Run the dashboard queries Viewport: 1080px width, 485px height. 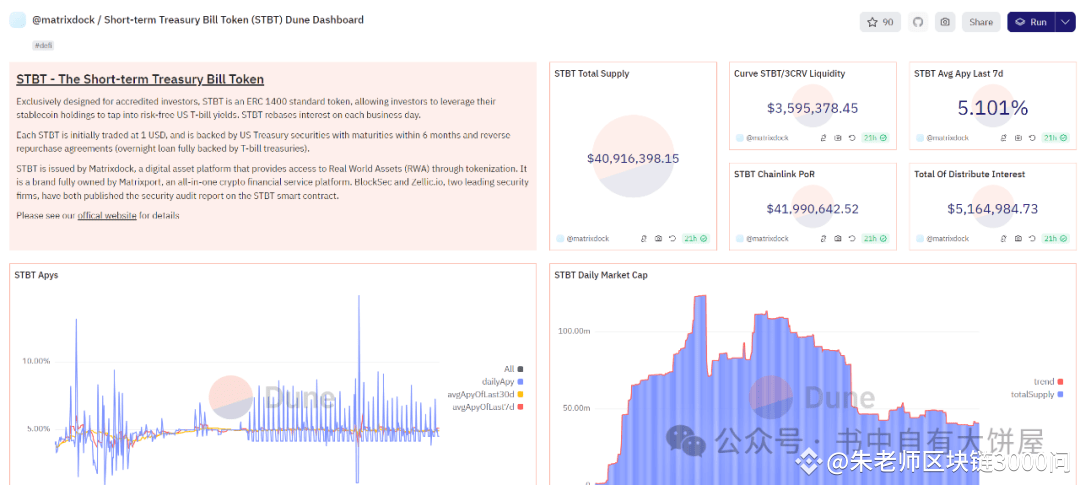coord(1031,22)
